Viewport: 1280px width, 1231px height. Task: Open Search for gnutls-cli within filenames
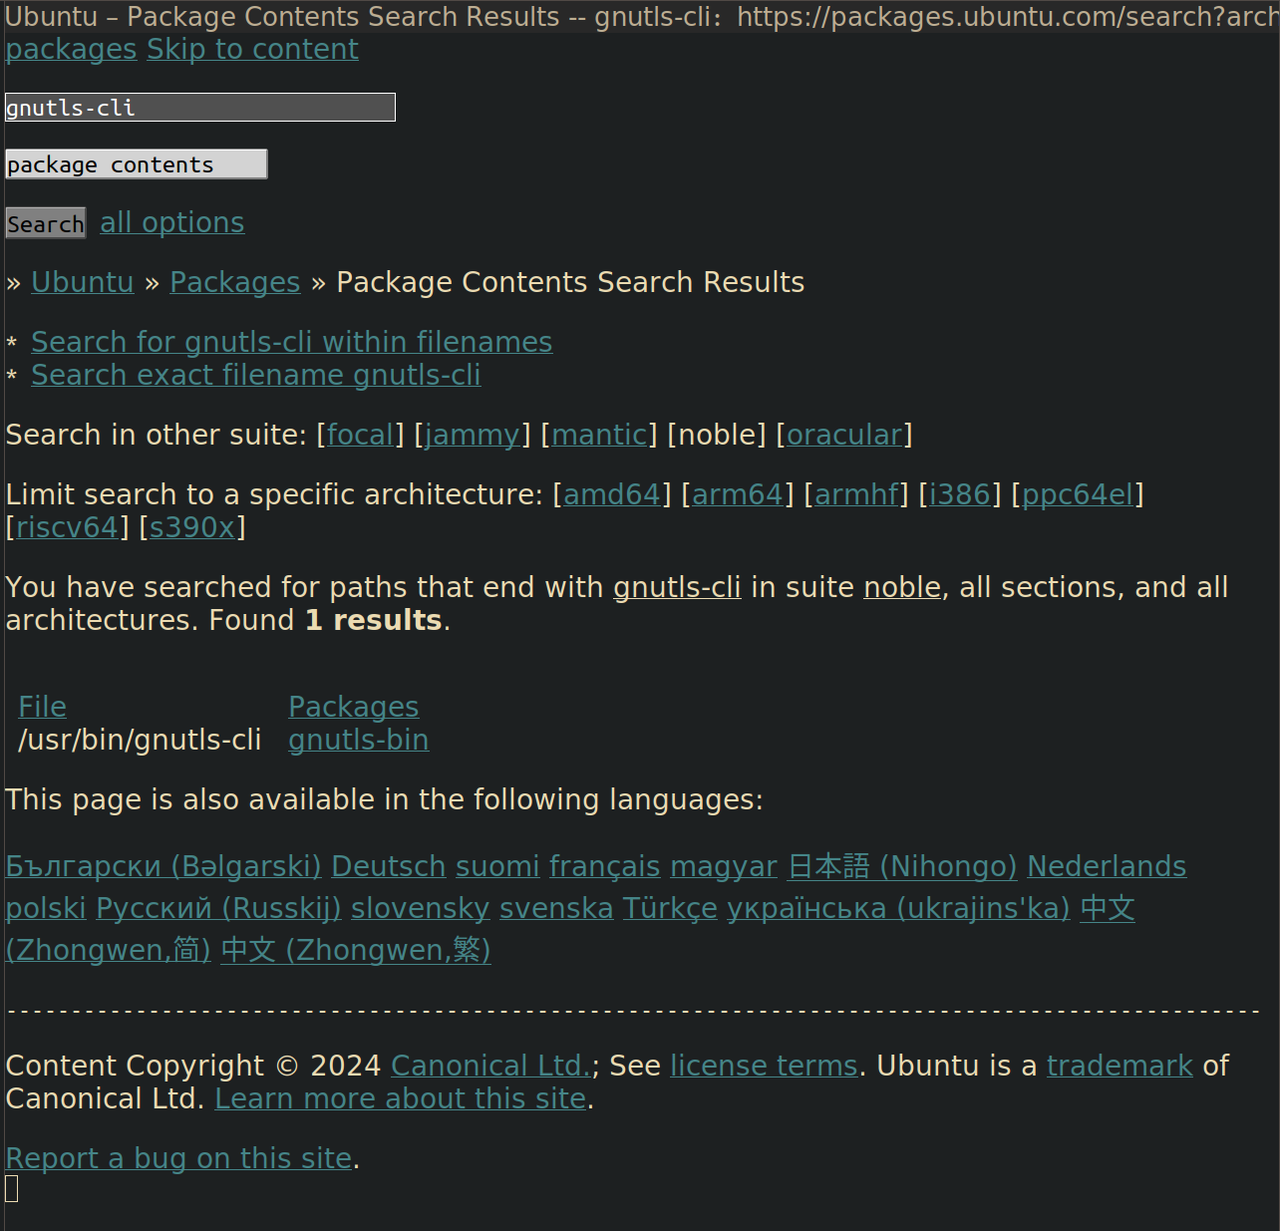click(x=291, y=342)
